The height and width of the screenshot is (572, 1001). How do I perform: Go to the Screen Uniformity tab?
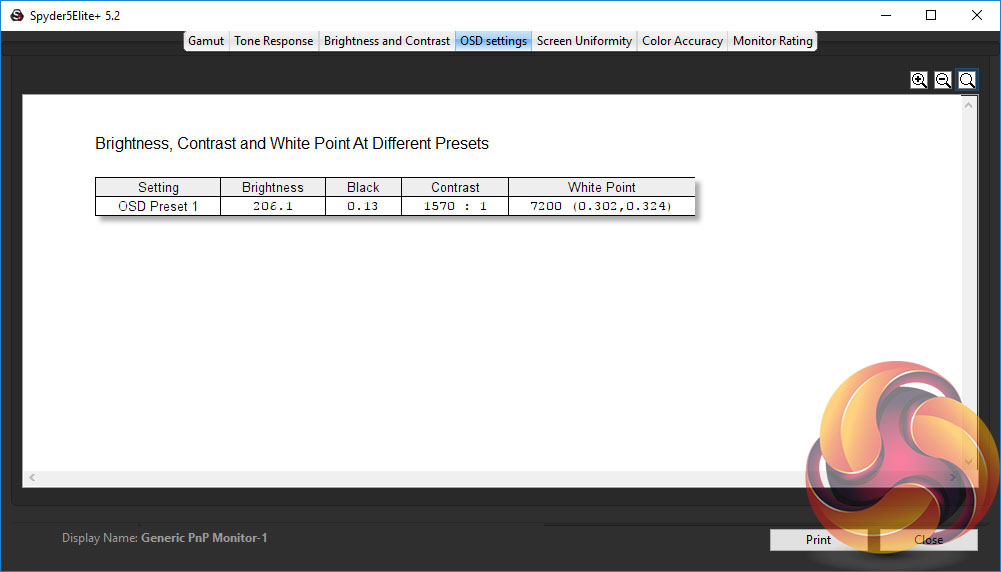[x=584, y=41]
